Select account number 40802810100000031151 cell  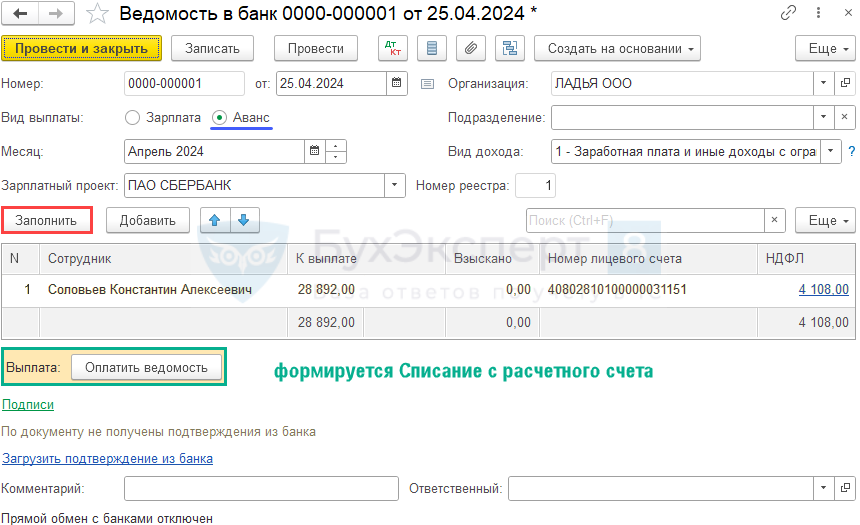pos(648,290)
